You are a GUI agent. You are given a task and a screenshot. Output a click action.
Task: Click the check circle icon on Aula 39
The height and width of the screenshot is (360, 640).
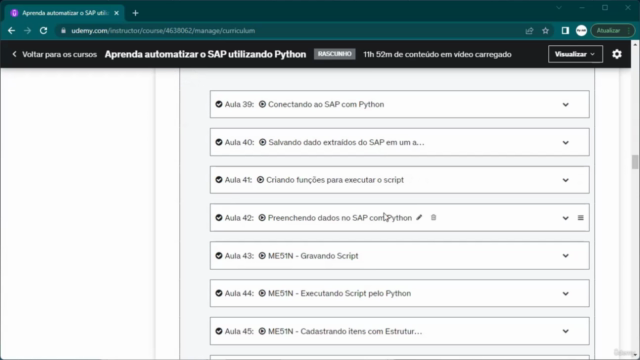[x=219, y=104]
